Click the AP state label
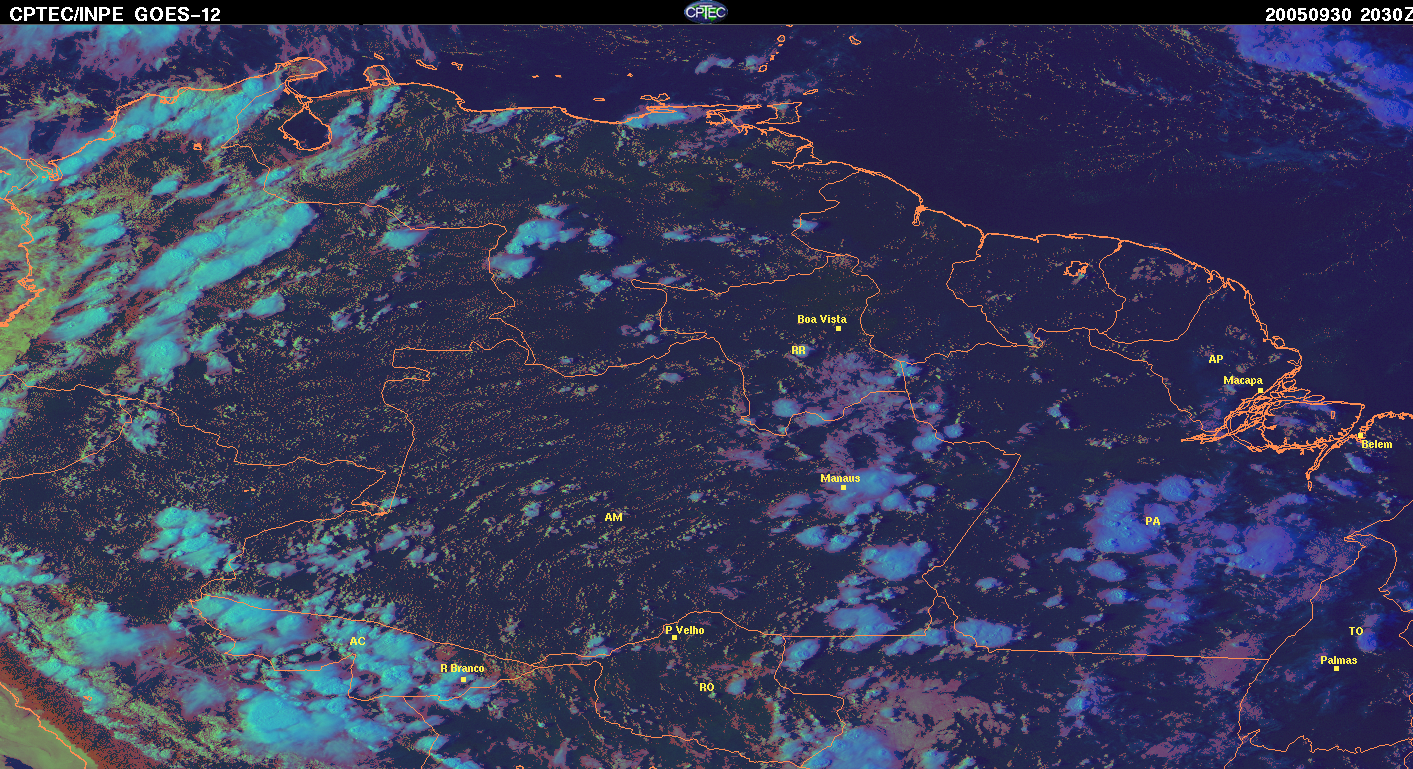 pos(1215,359)
